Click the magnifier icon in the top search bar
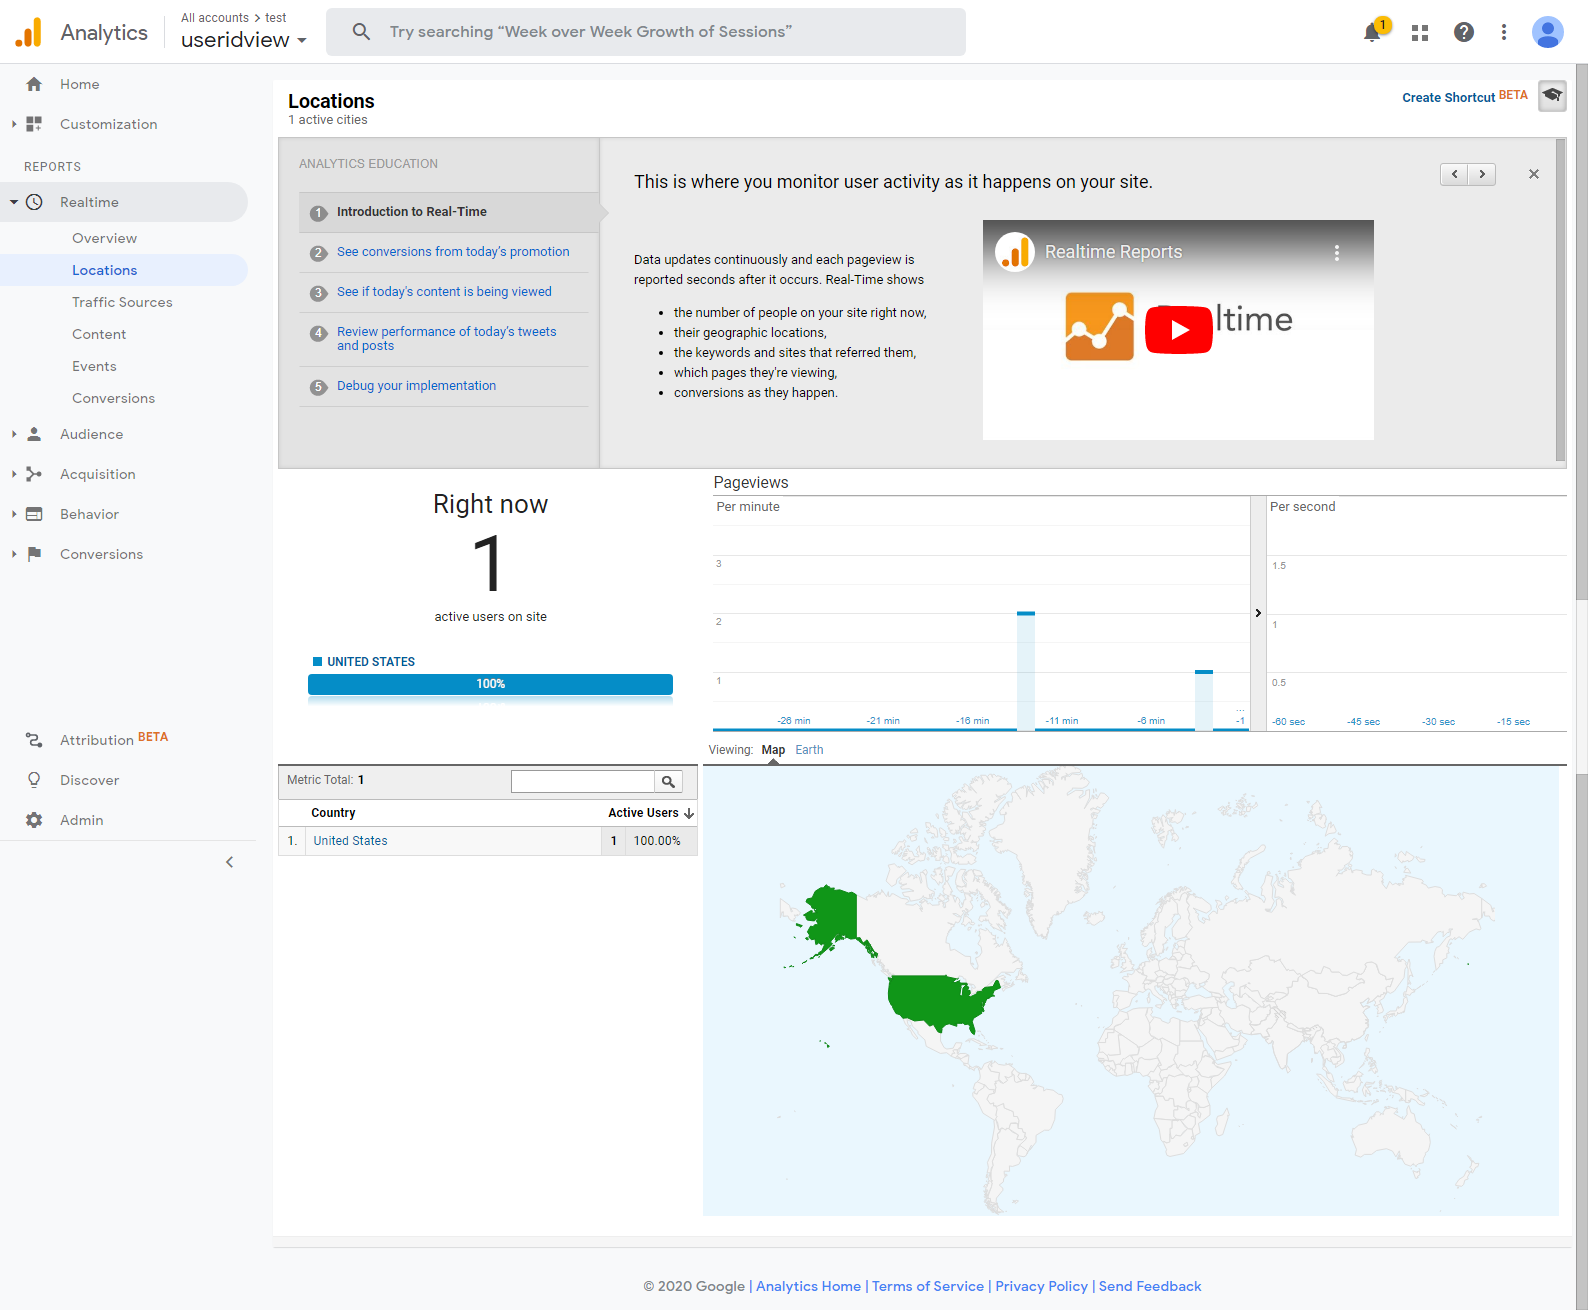 pos(361,32)
